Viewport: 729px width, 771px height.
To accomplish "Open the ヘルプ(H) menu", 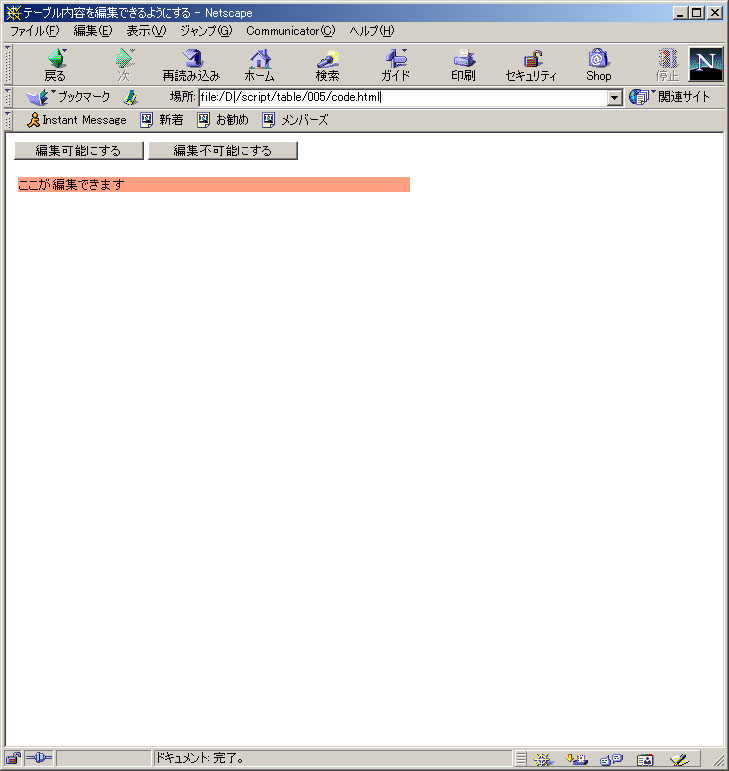I will click(x=372, y=31).
